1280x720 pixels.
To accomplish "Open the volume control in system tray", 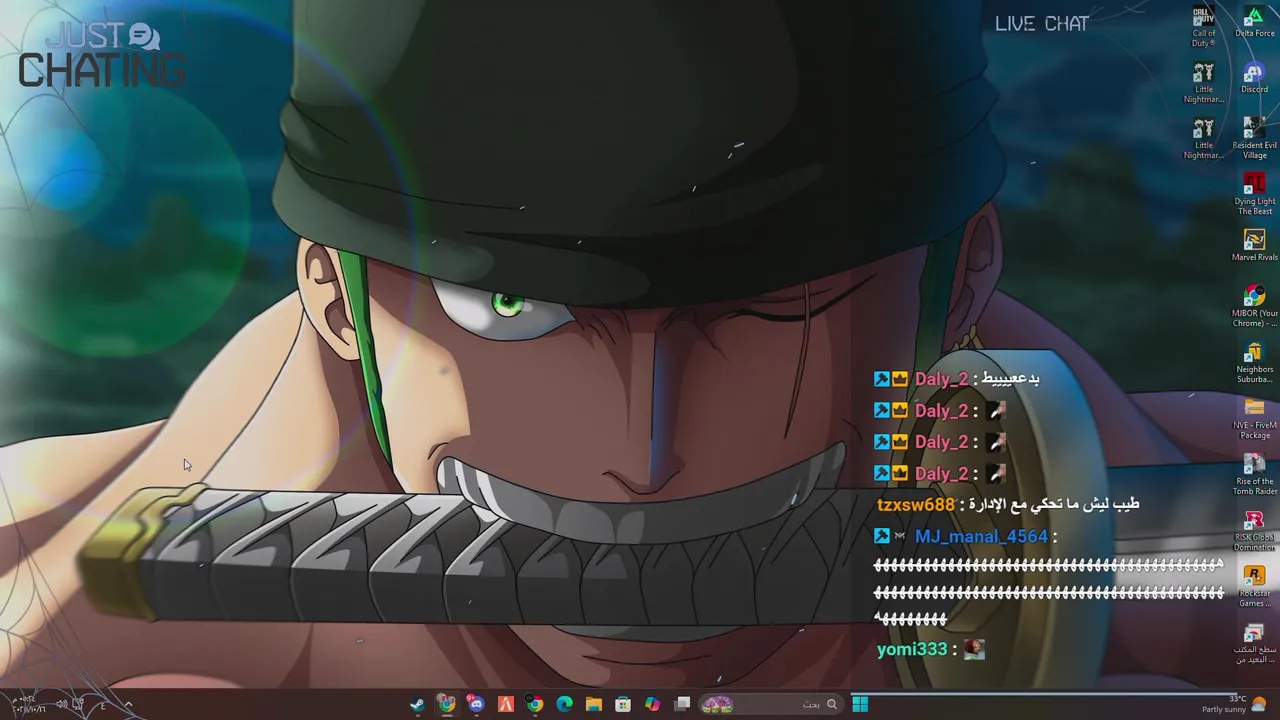I will [x=62, y=704].
